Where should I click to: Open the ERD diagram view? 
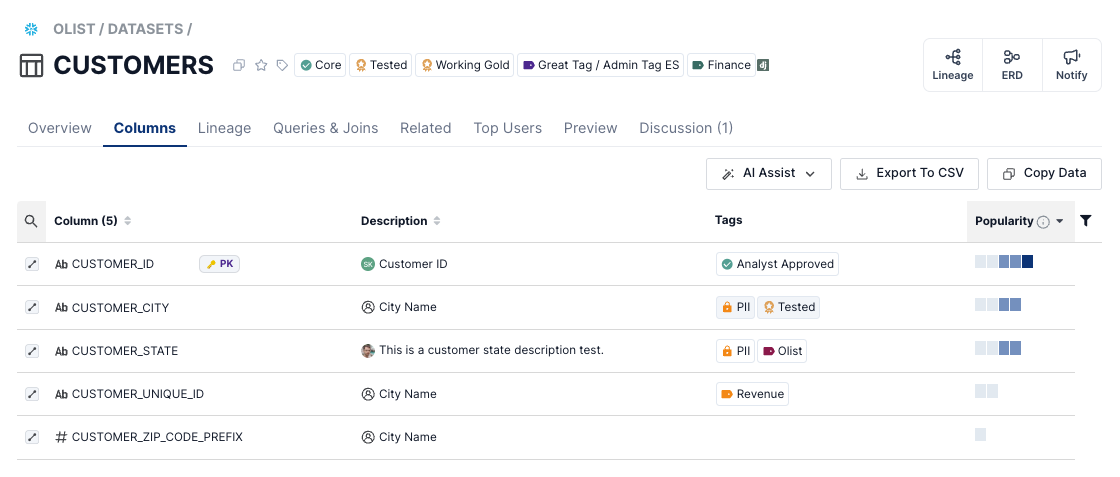[1012, 65]
